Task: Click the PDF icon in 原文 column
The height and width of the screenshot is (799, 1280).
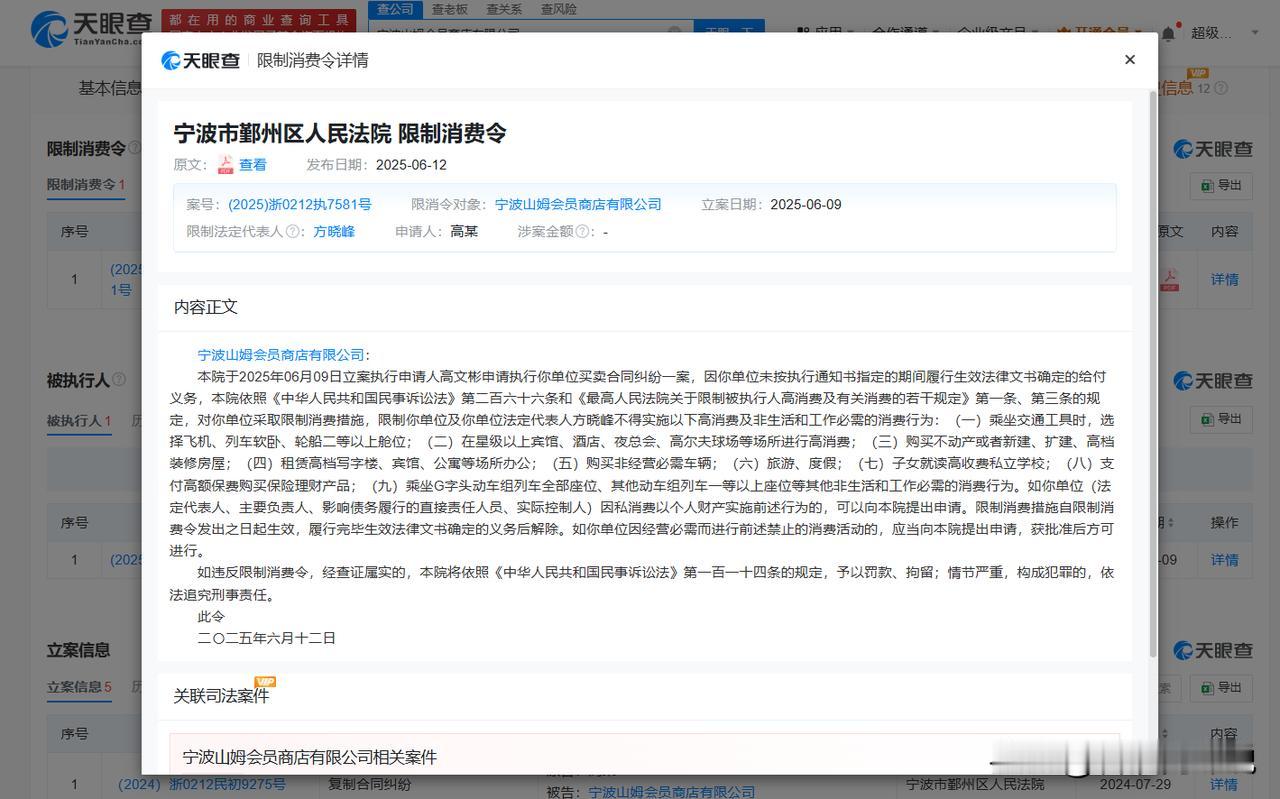Action: 1169,280
